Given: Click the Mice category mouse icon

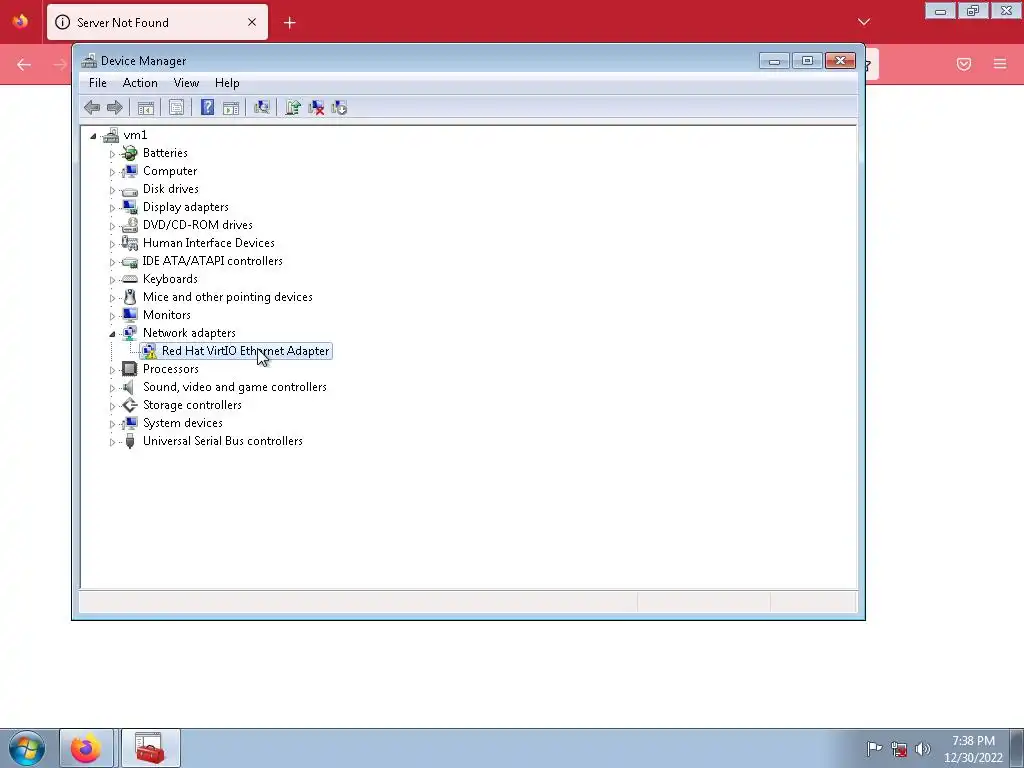Looking at the screenshot, I should tap(130, 297).
